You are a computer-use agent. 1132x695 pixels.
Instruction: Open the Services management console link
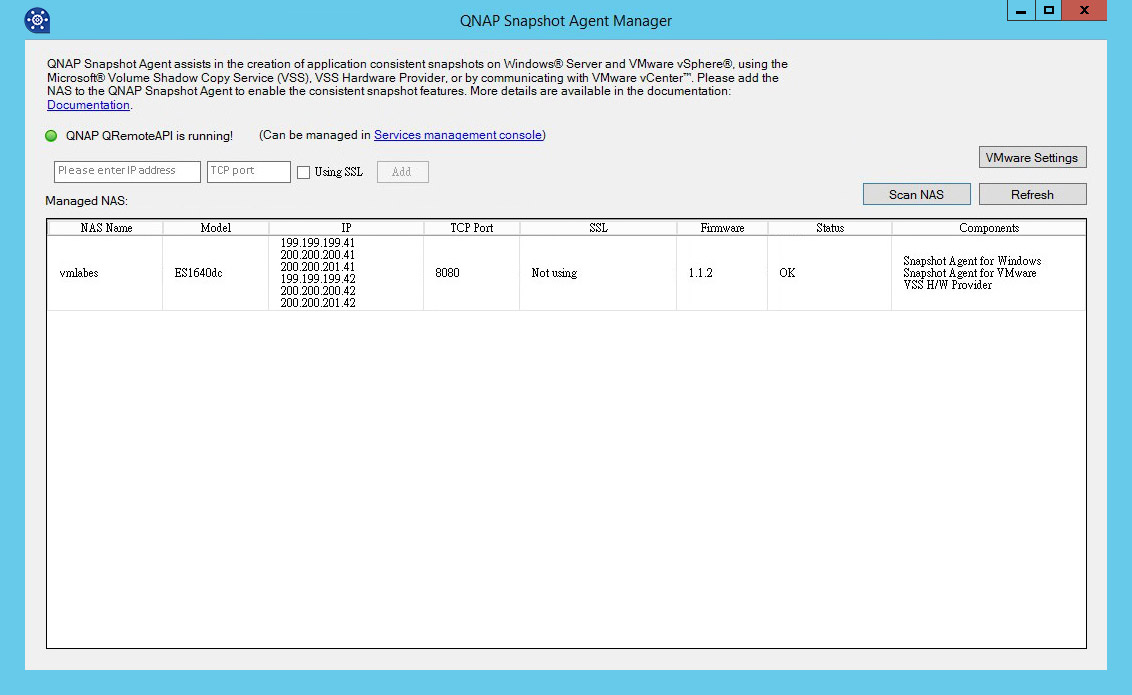point(458,135)
